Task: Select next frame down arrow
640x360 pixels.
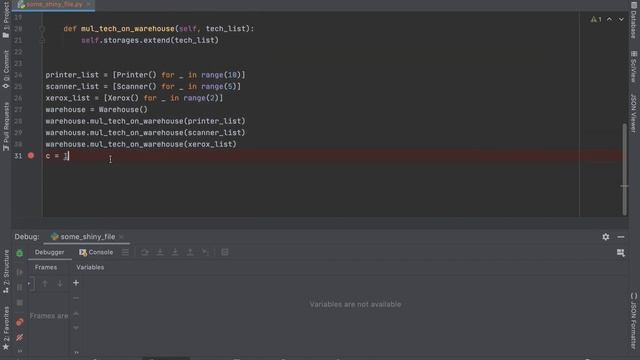Action: coord(60,284)
